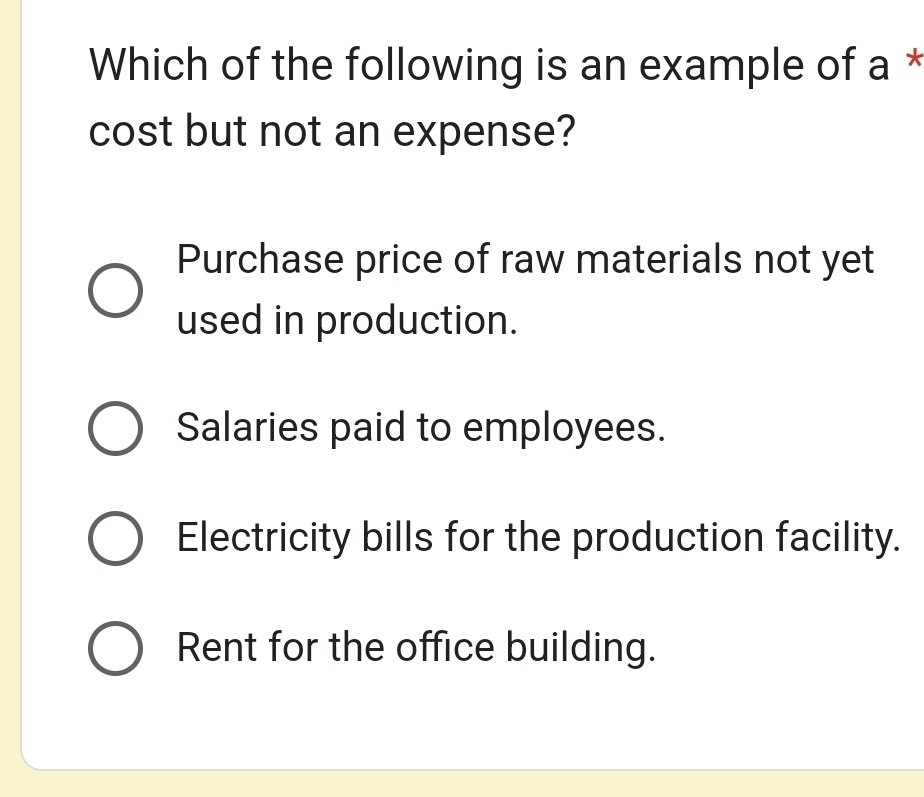Click the 'Purchase price of raw materials' label text
The image size is (924, 797).
pyautogui.click(x=525, y=260)
